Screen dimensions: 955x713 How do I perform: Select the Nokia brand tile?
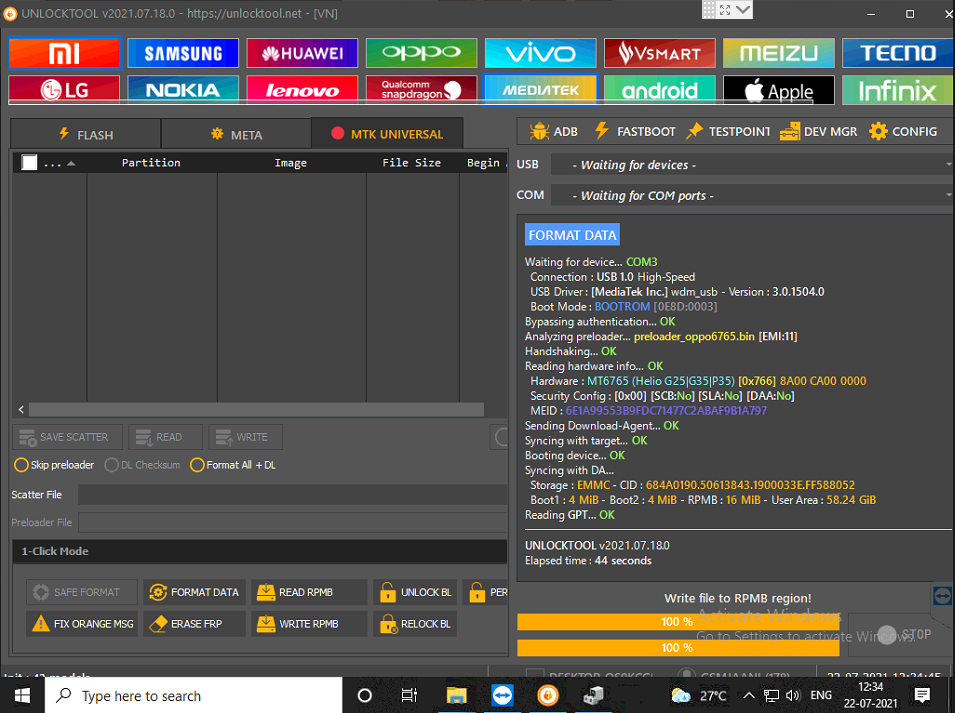pyautogui.click(x=183, y=90)
